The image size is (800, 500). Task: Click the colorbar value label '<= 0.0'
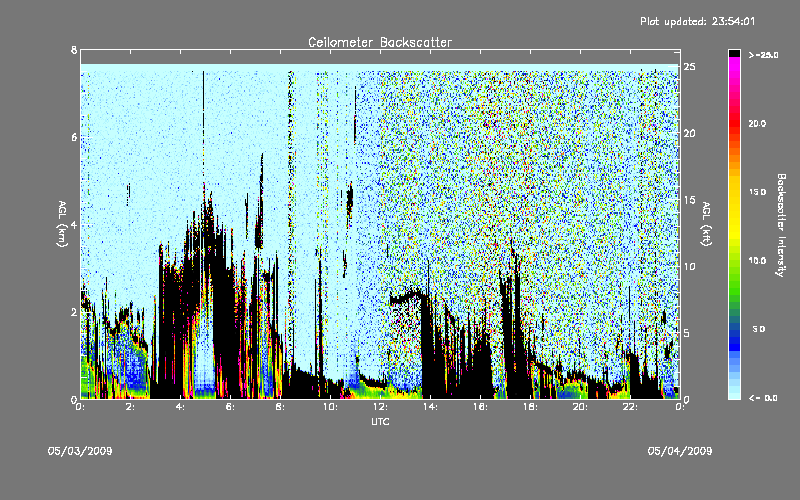[x=763, y=398]
